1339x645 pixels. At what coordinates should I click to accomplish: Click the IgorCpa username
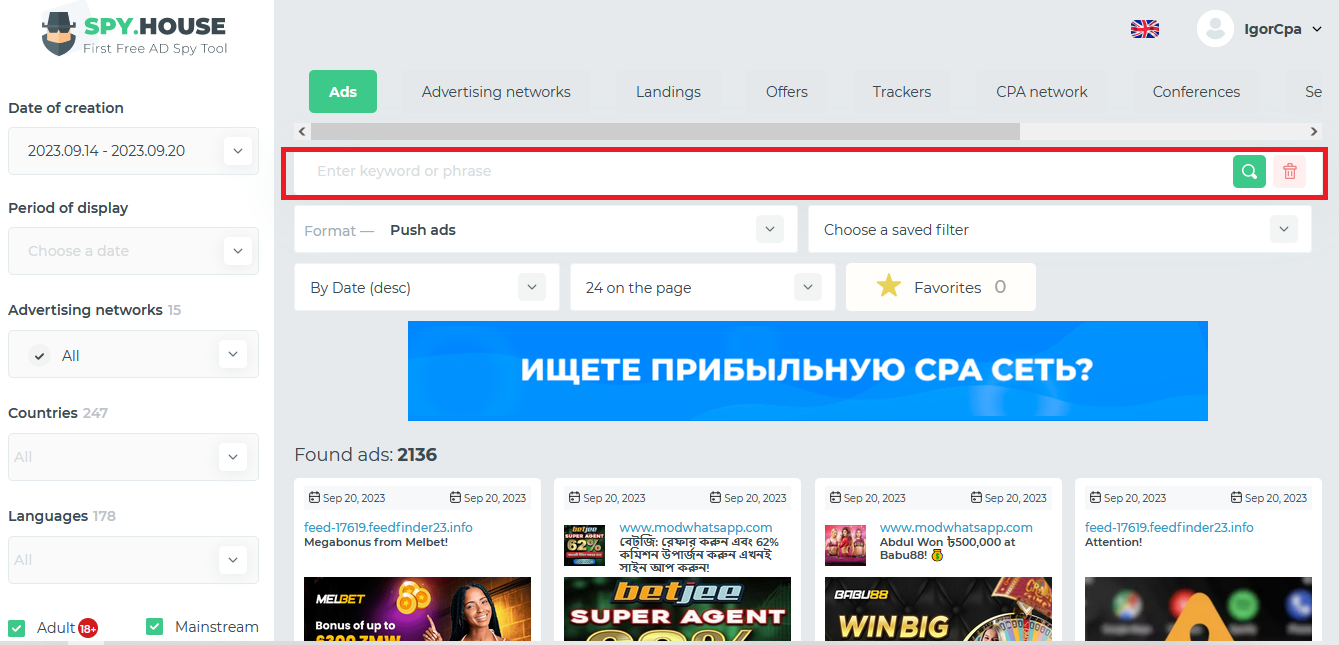click(1272, 29)
